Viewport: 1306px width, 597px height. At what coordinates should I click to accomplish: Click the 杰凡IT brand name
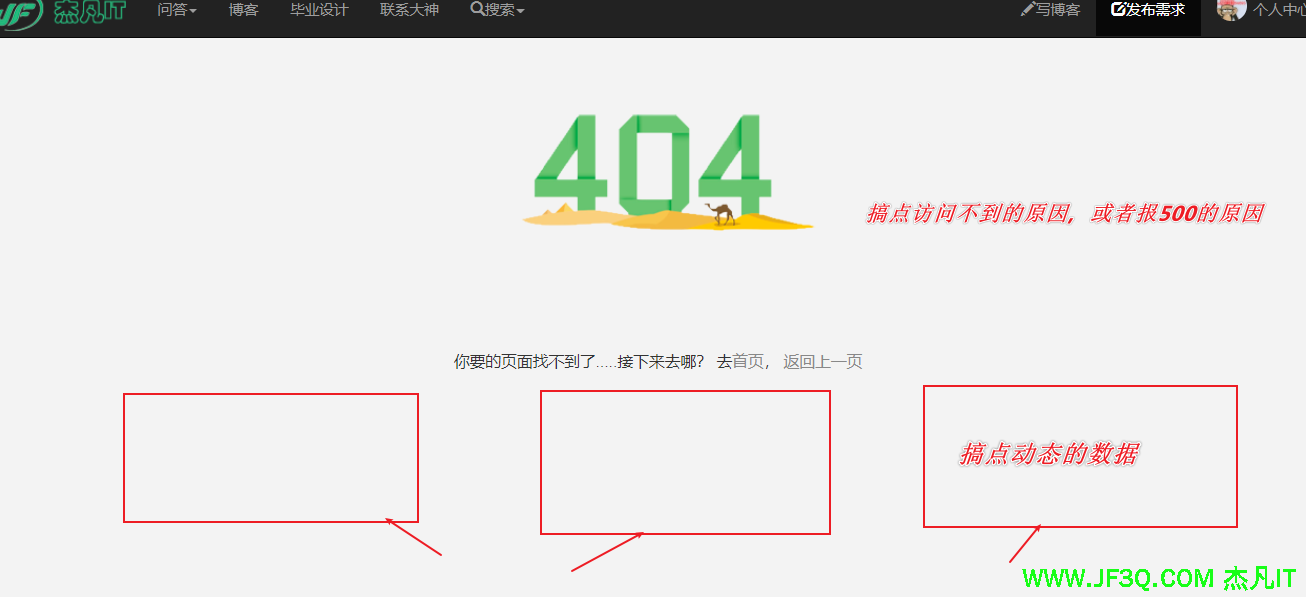(x=90, y=11)
